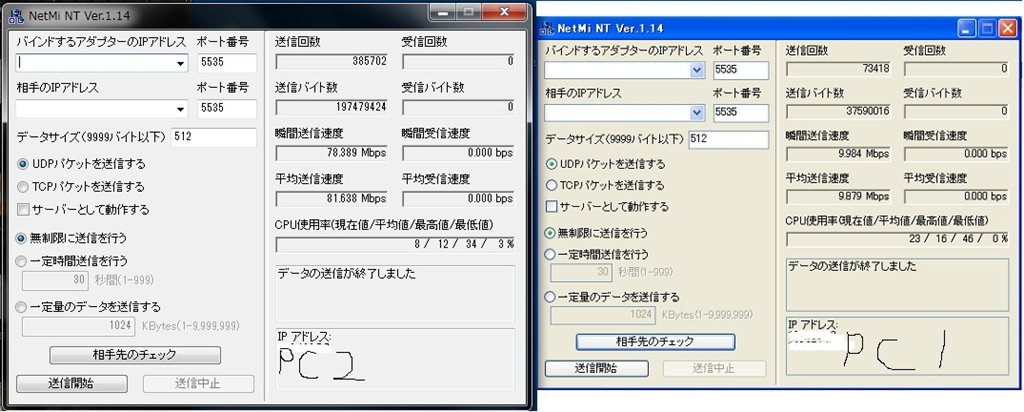
Task: Click the bind port number field in PC1 window
Action: click(741, 71)
